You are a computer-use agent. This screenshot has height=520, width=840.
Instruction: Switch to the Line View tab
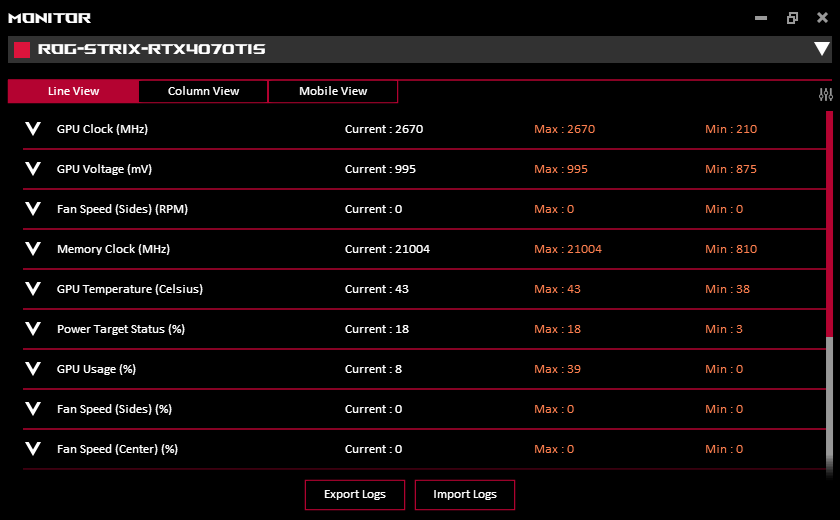(73, 91)
